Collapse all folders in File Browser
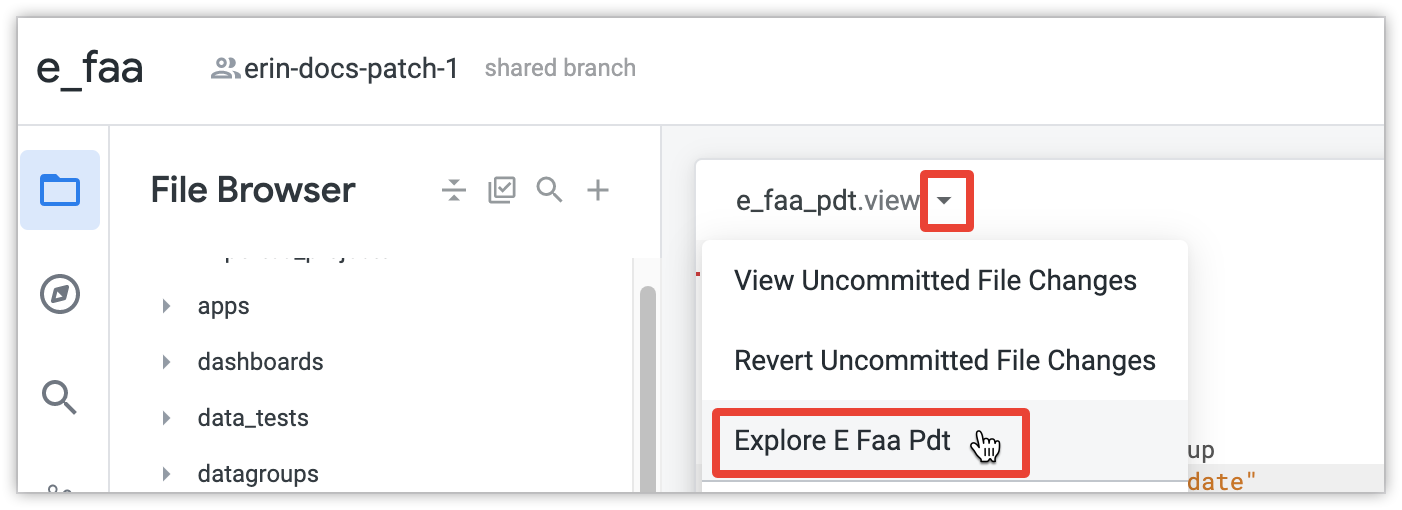The height and width of the screenshot is (510, 1402). point(454,190)
